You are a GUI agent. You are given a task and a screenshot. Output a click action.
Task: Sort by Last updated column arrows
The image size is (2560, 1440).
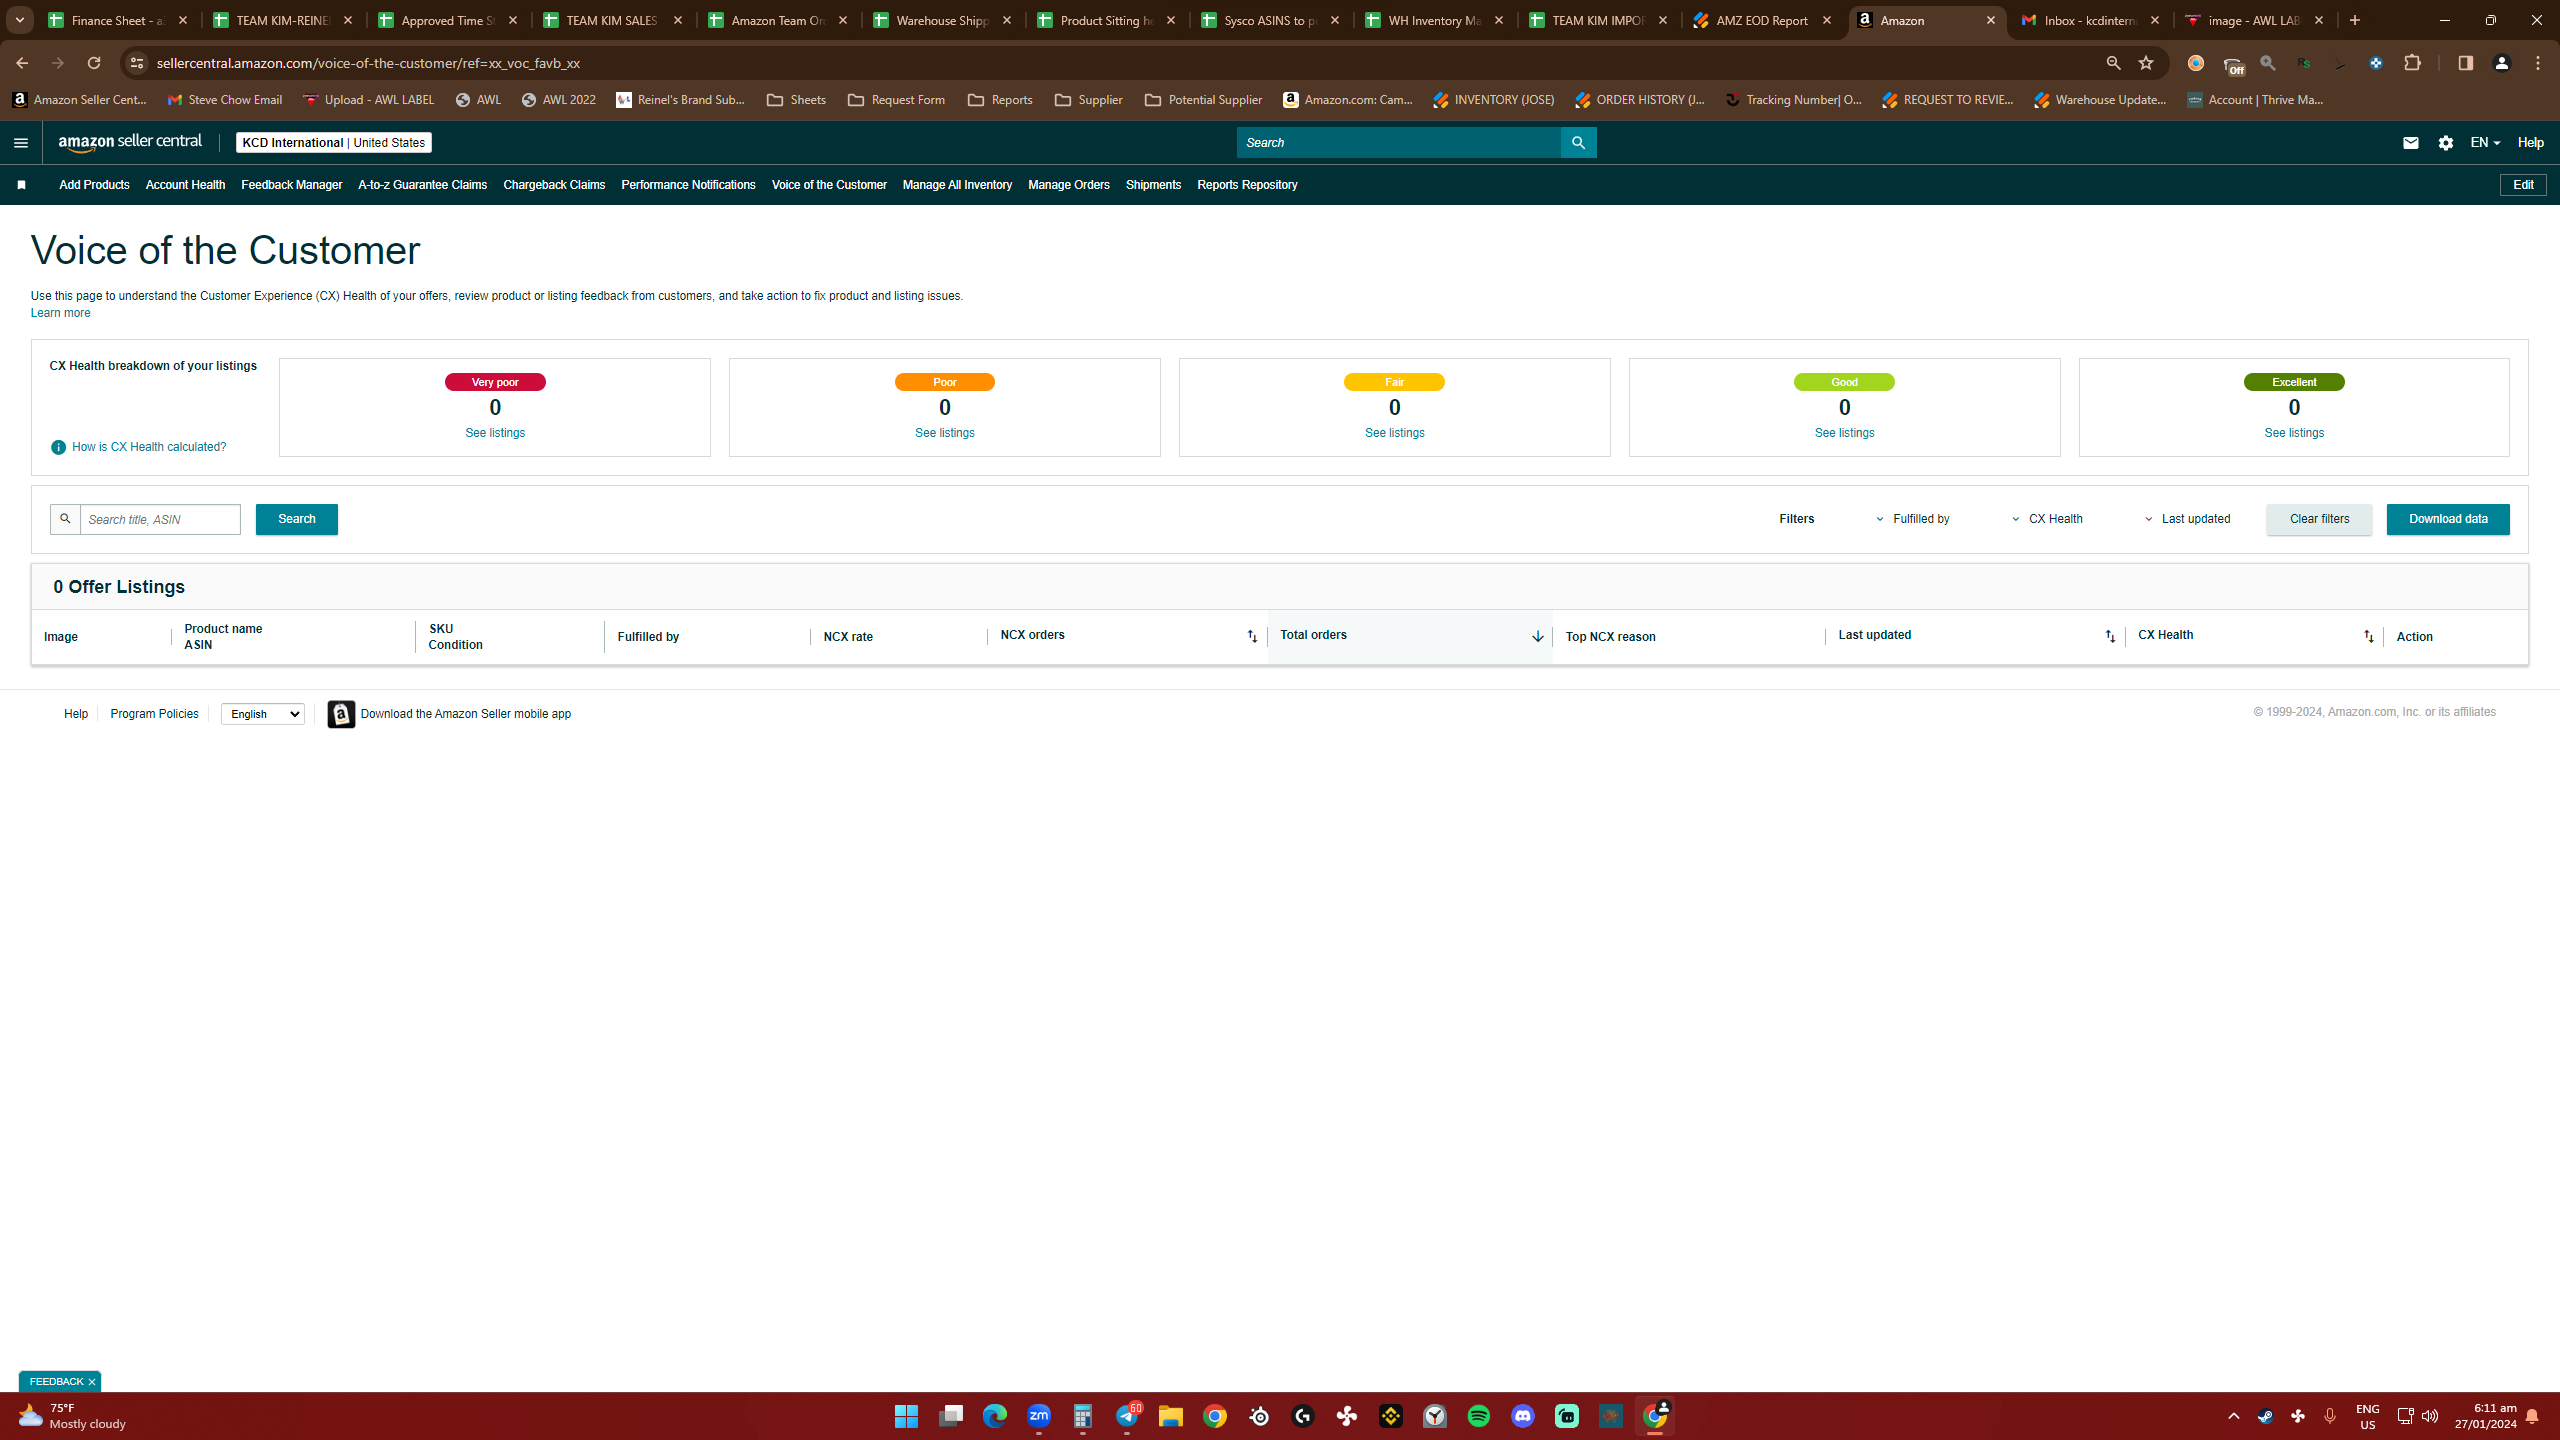tap(2110, 637)
